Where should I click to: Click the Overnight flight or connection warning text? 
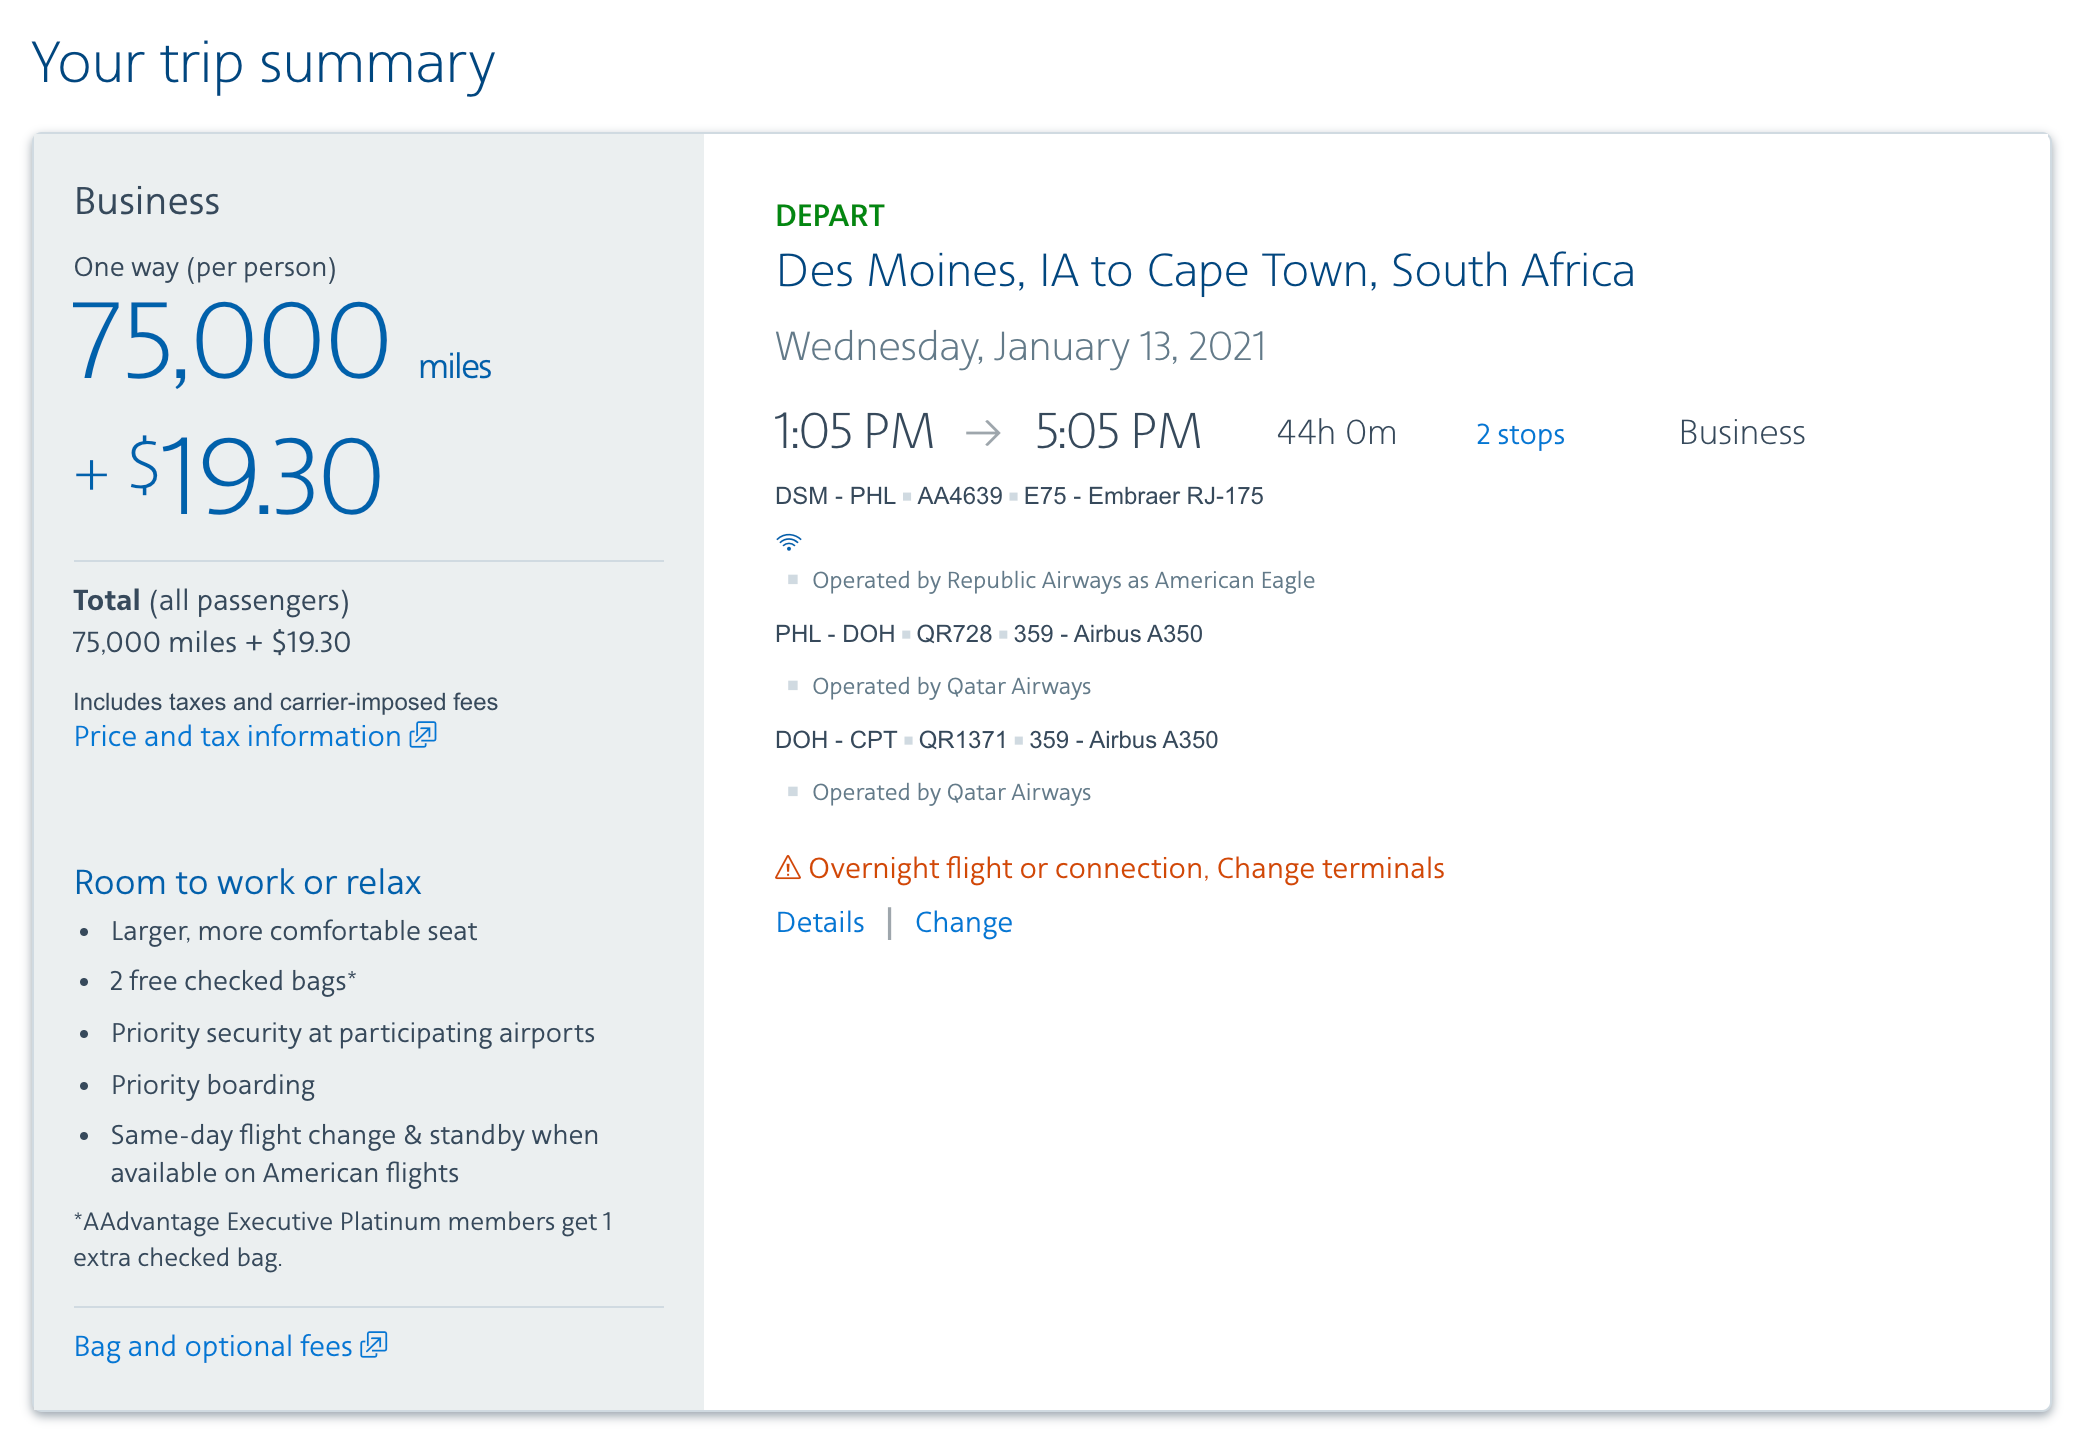(x=1126, y=868)
